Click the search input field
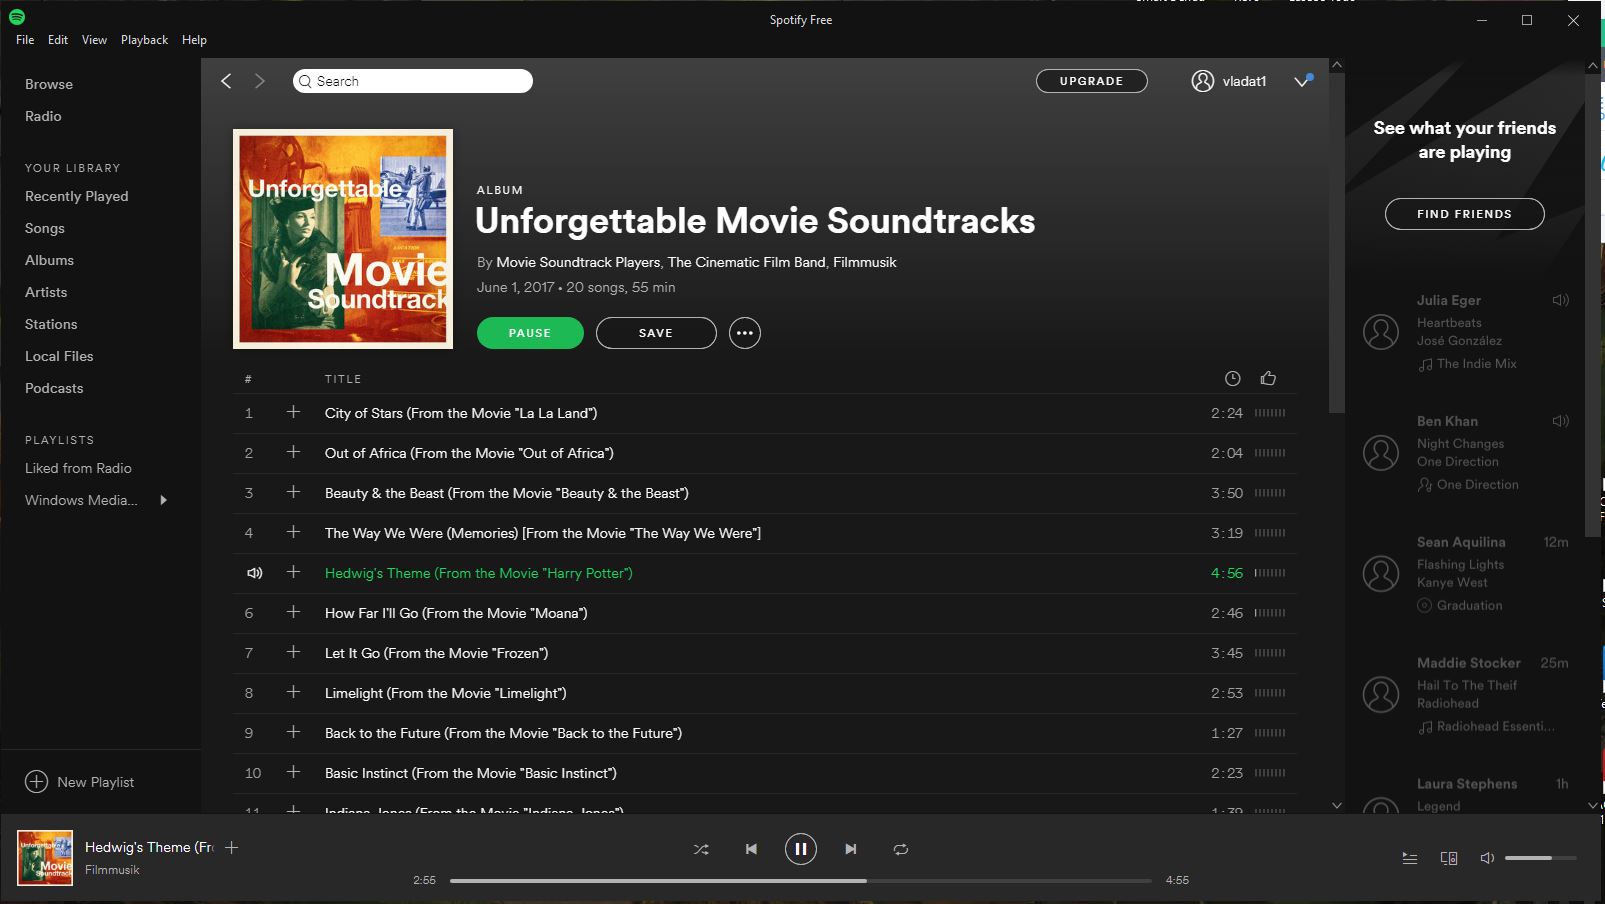 tap(413, 81)
